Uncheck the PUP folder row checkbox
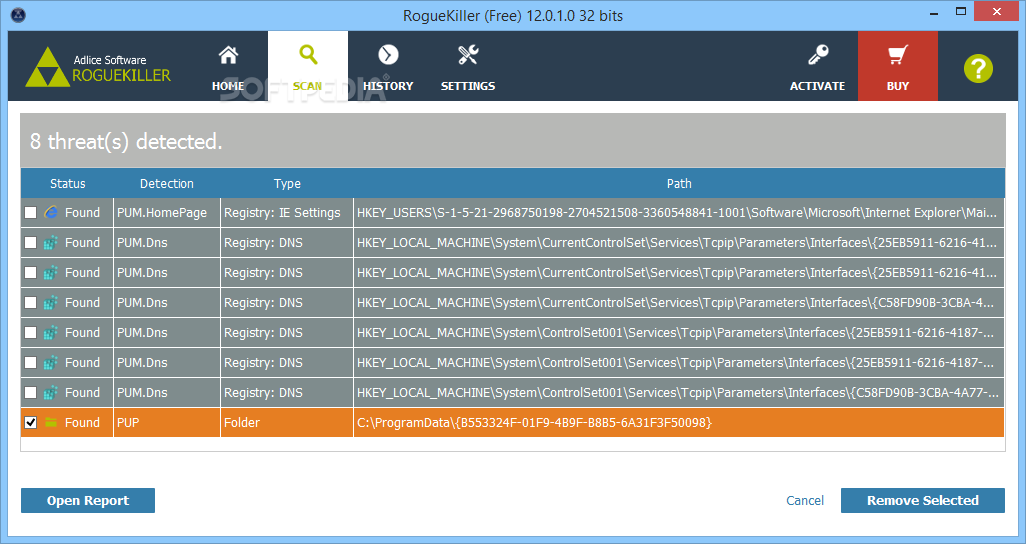The width and height of the screenshot is (1026, 544). pos(30,423)
